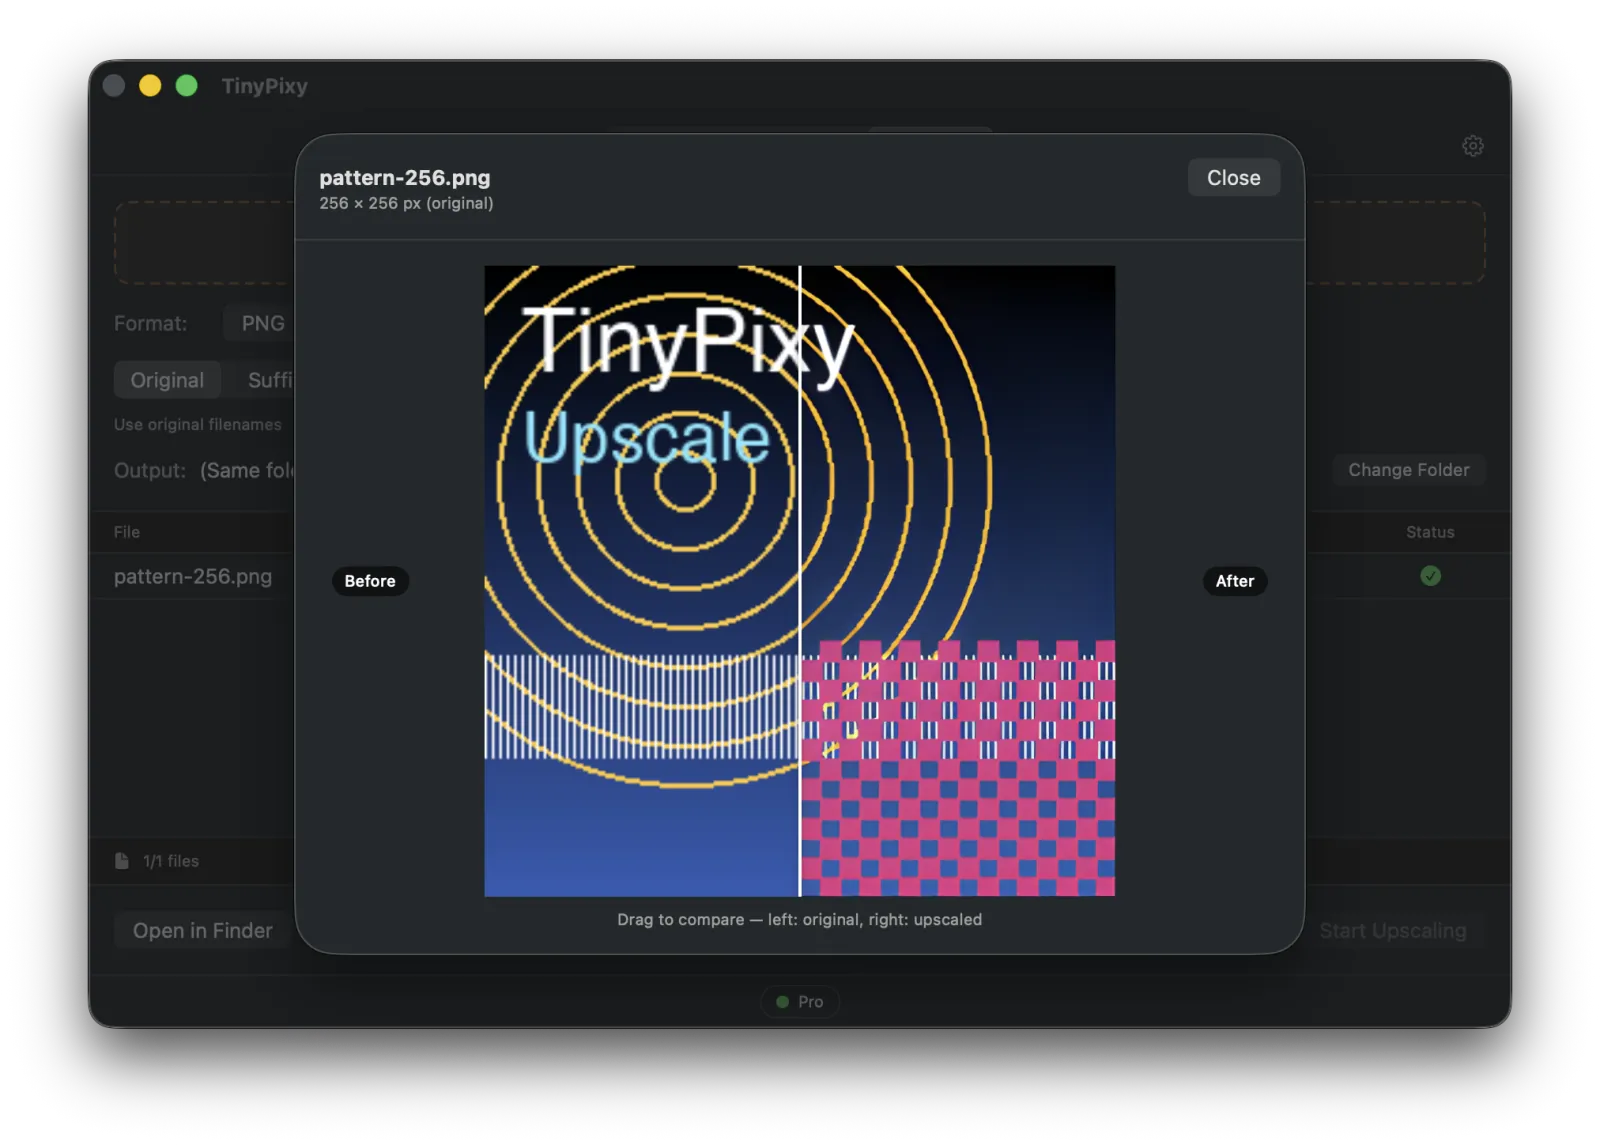Zoom the window with the green button
1600x1145 pixels.
tap(186, 86)
